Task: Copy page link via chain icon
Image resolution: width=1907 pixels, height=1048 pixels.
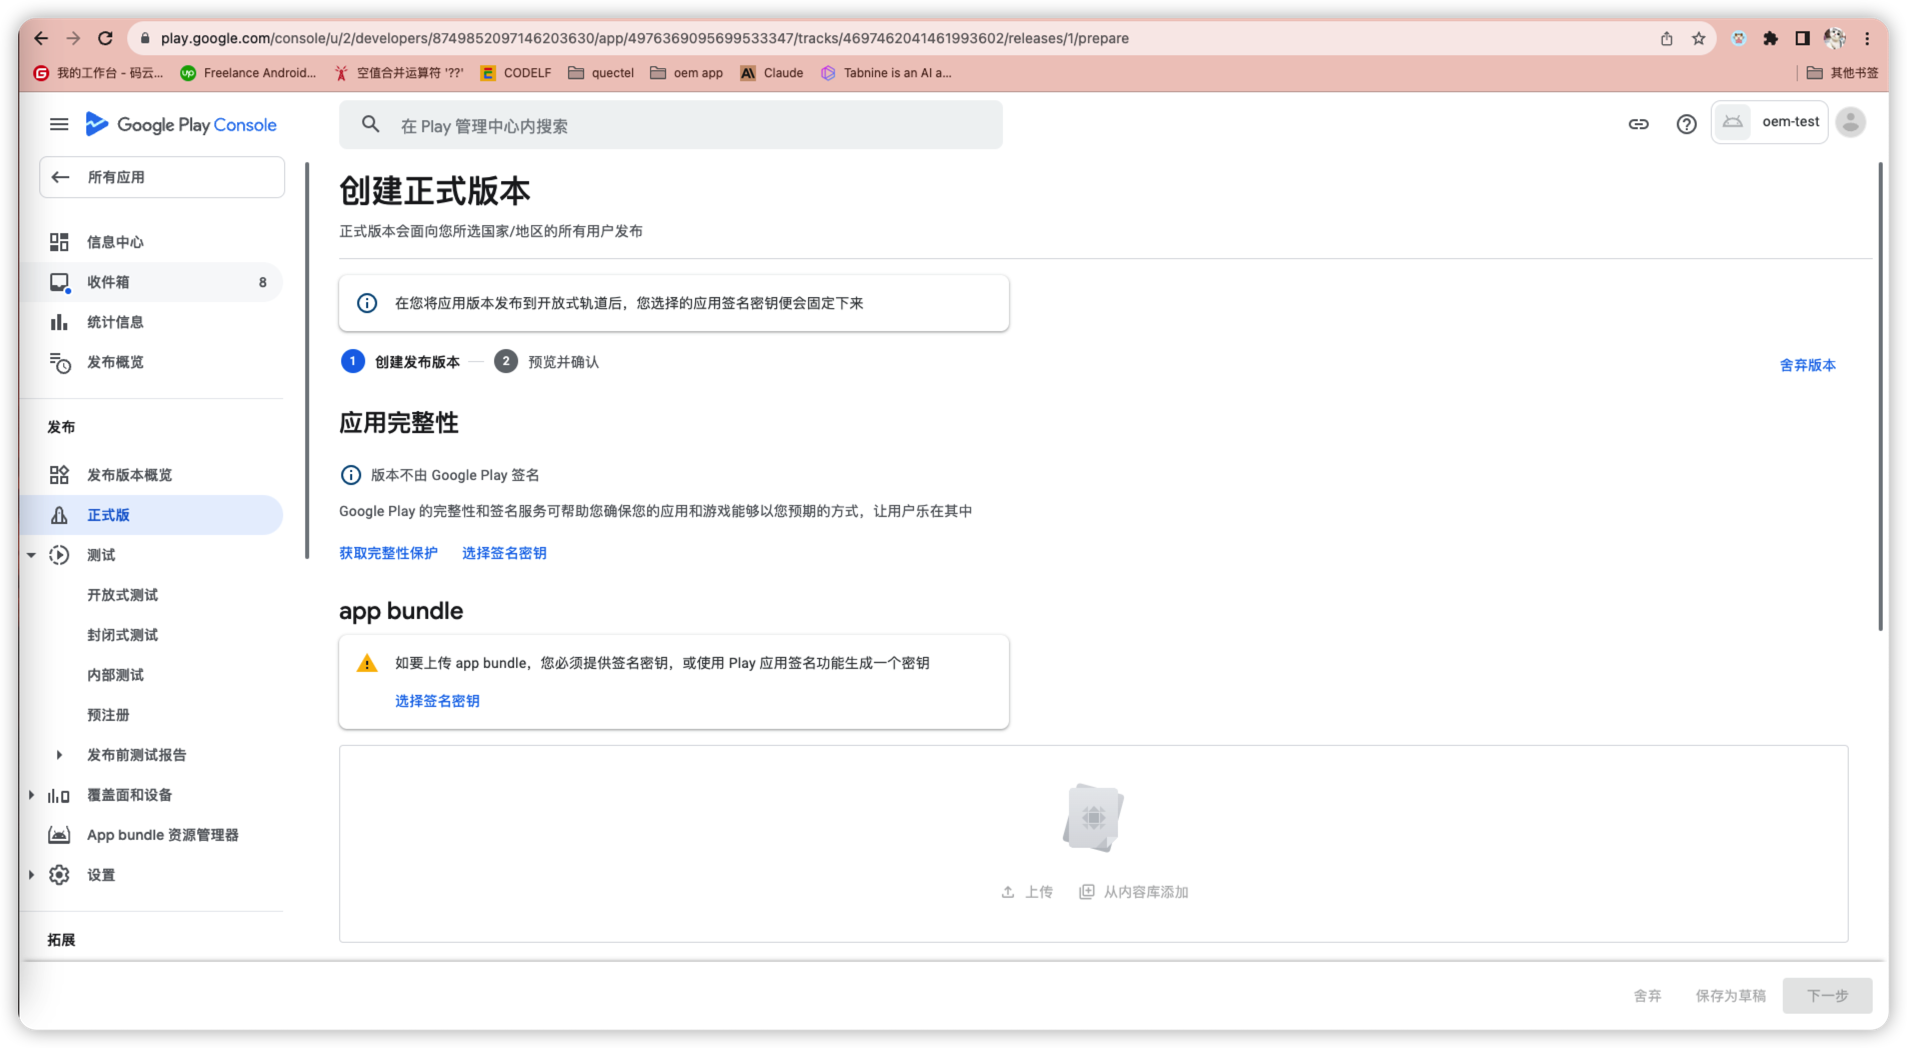Action: pyautogui.click(x=1638, y=124)
